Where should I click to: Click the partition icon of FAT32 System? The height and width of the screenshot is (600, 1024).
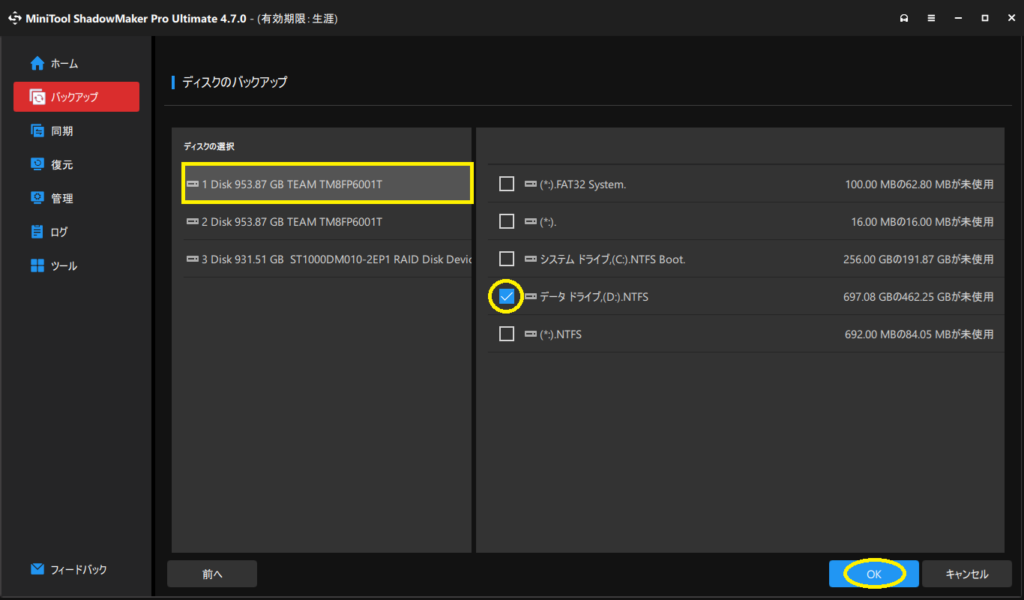[531, 184]
